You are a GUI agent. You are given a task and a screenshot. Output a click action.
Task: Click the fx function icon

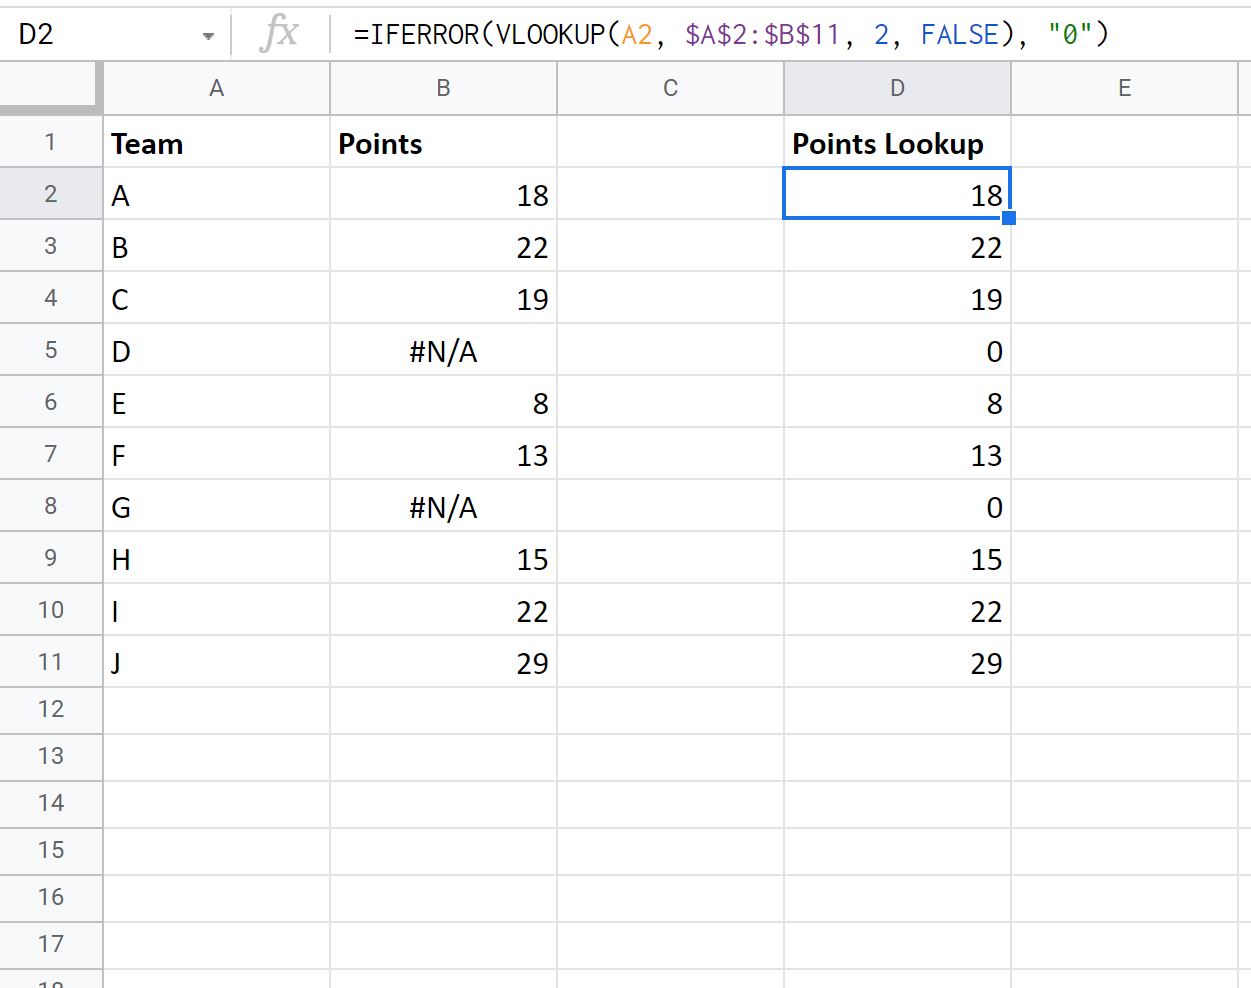[x=279, y=34]
